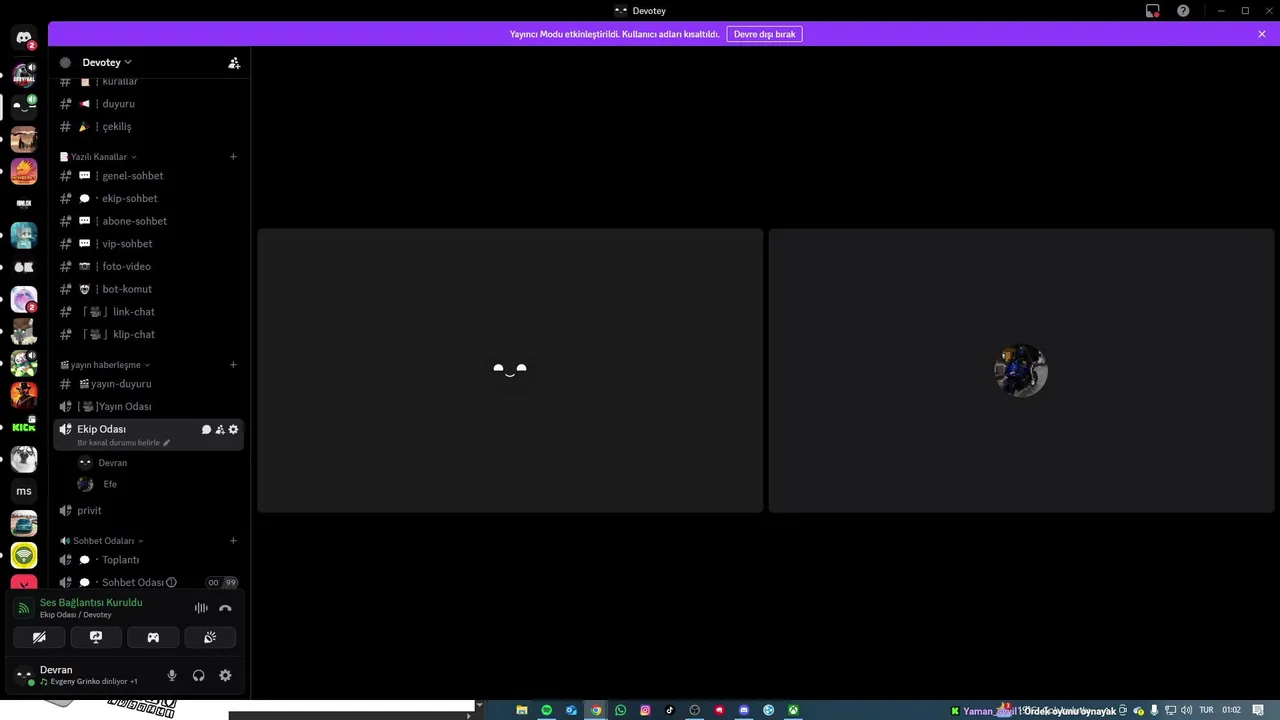
Task: Open the green Wi-Fi logo server
Action: click(24, 555)
